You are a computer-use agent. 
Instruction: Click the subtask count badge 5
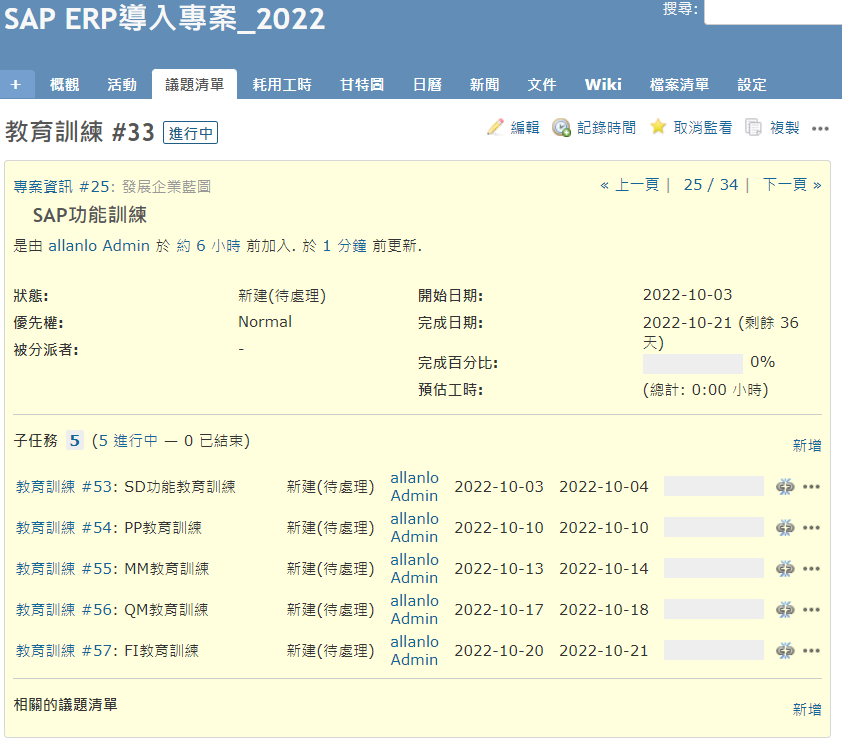pyautogui.click(x=75, y=441)
